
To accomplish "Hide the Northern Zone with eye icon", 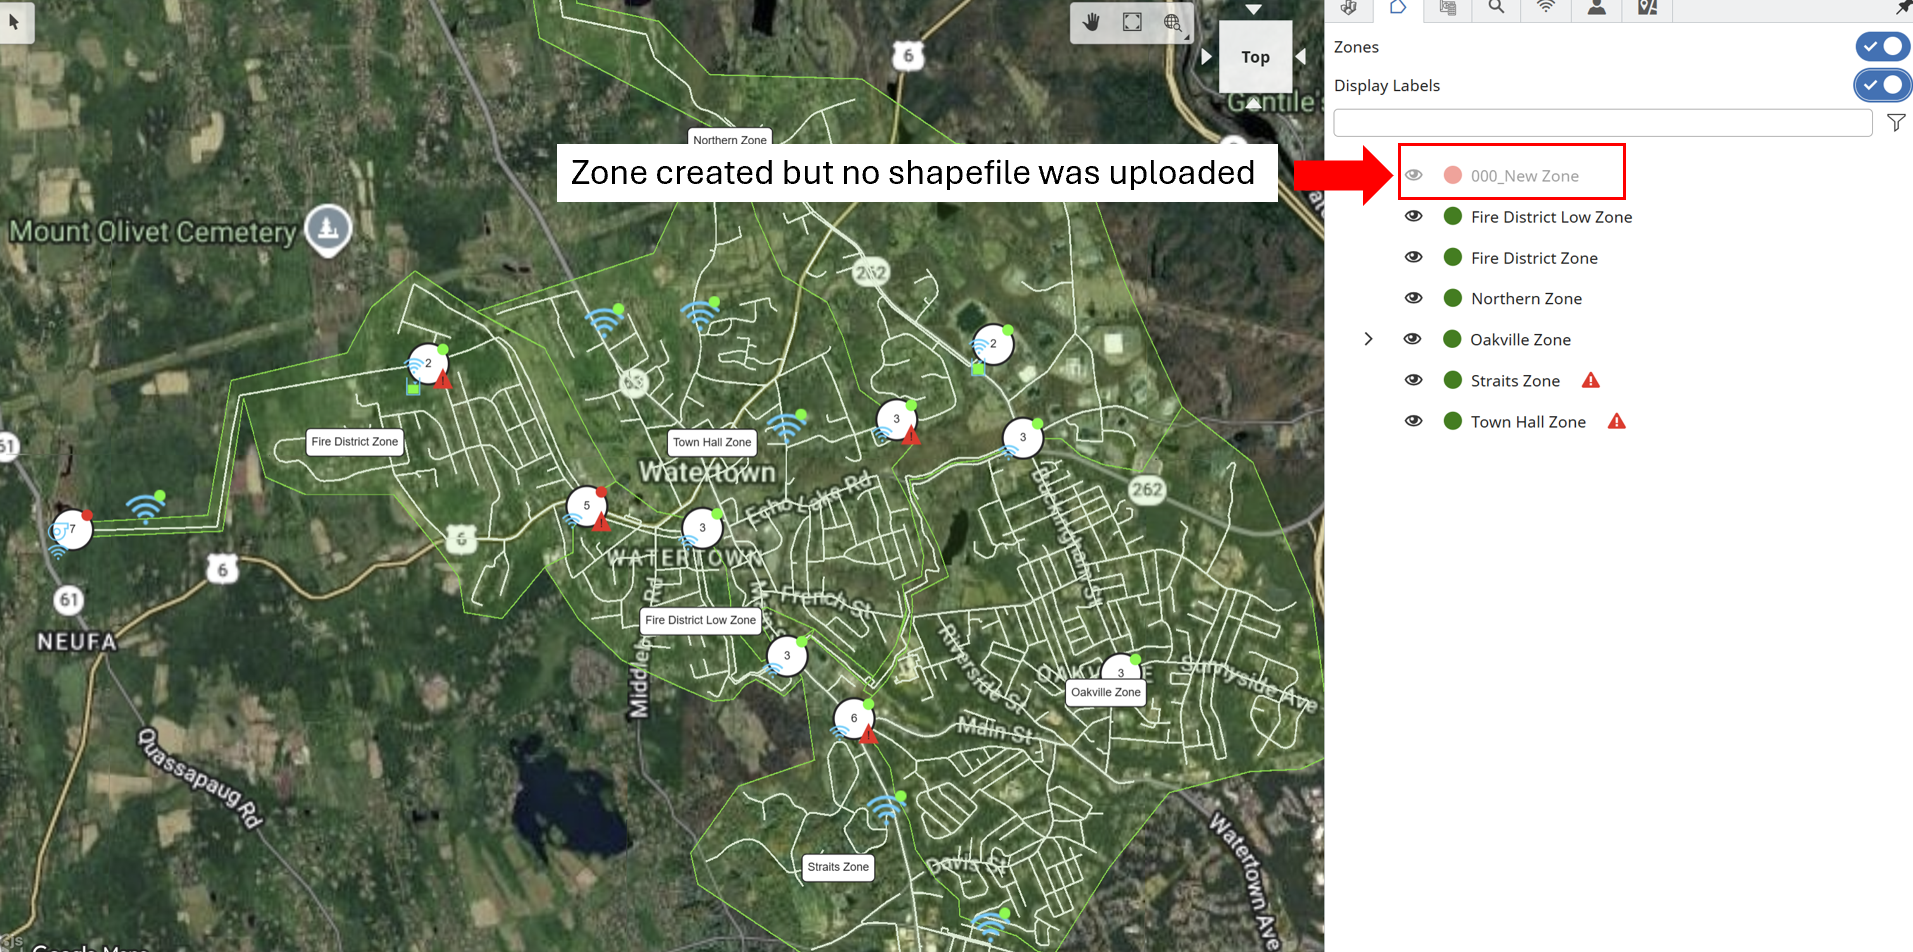I will 1414,298.
